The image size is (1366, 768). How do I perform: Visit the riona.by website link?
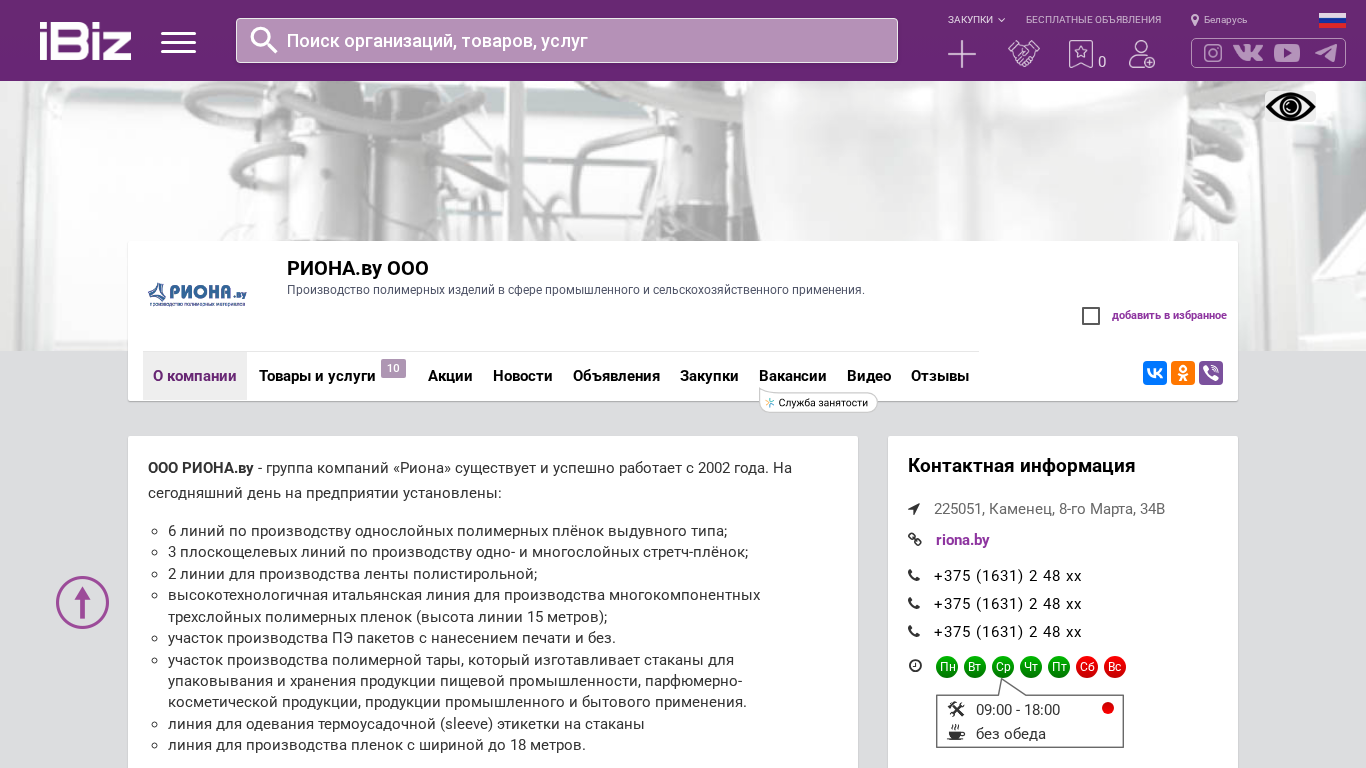962,540
